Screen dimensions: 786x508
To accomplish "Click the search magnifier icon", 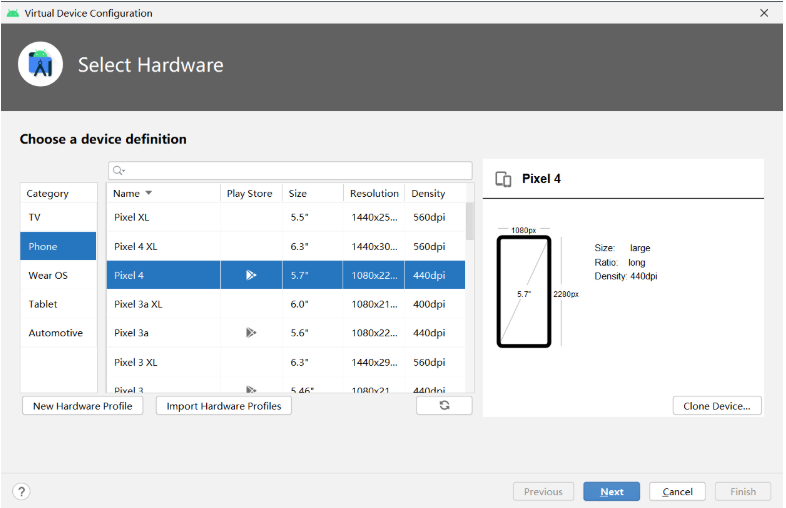I will pos(118,171).
